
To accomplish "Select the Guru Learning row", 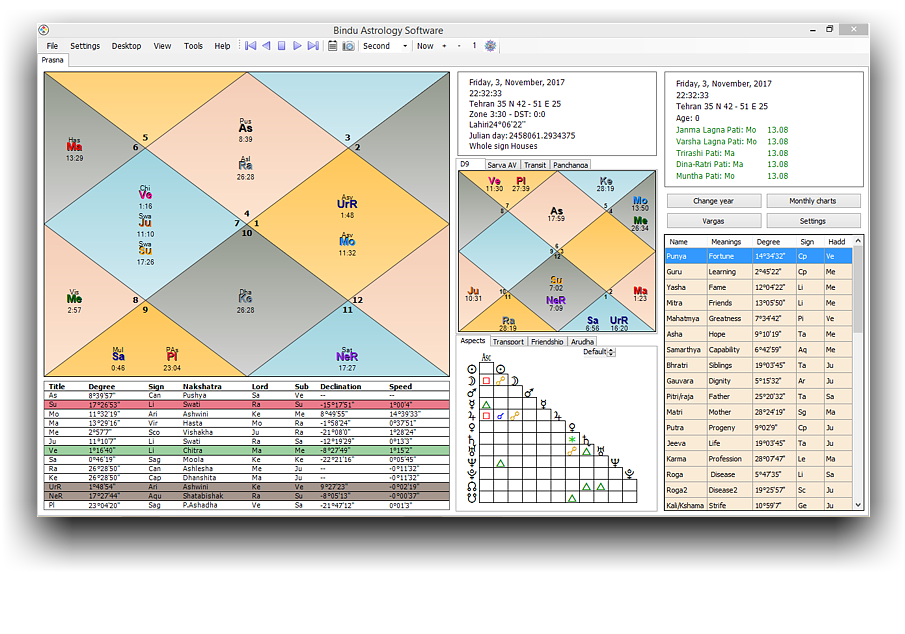I will 758,272.
